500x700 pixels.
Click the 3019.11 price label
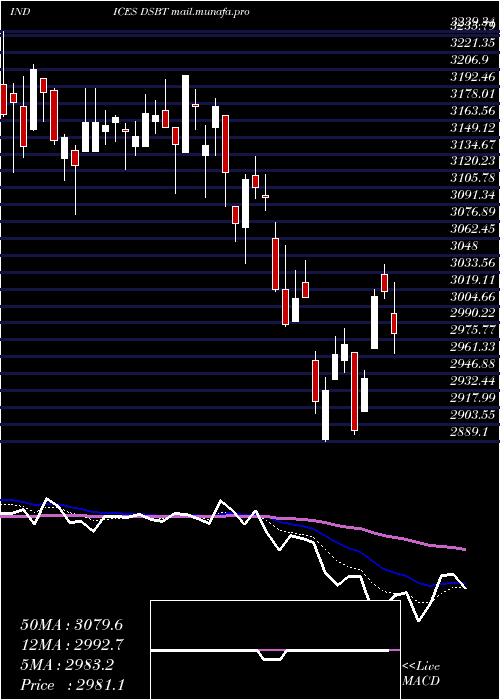click(473, 280)
